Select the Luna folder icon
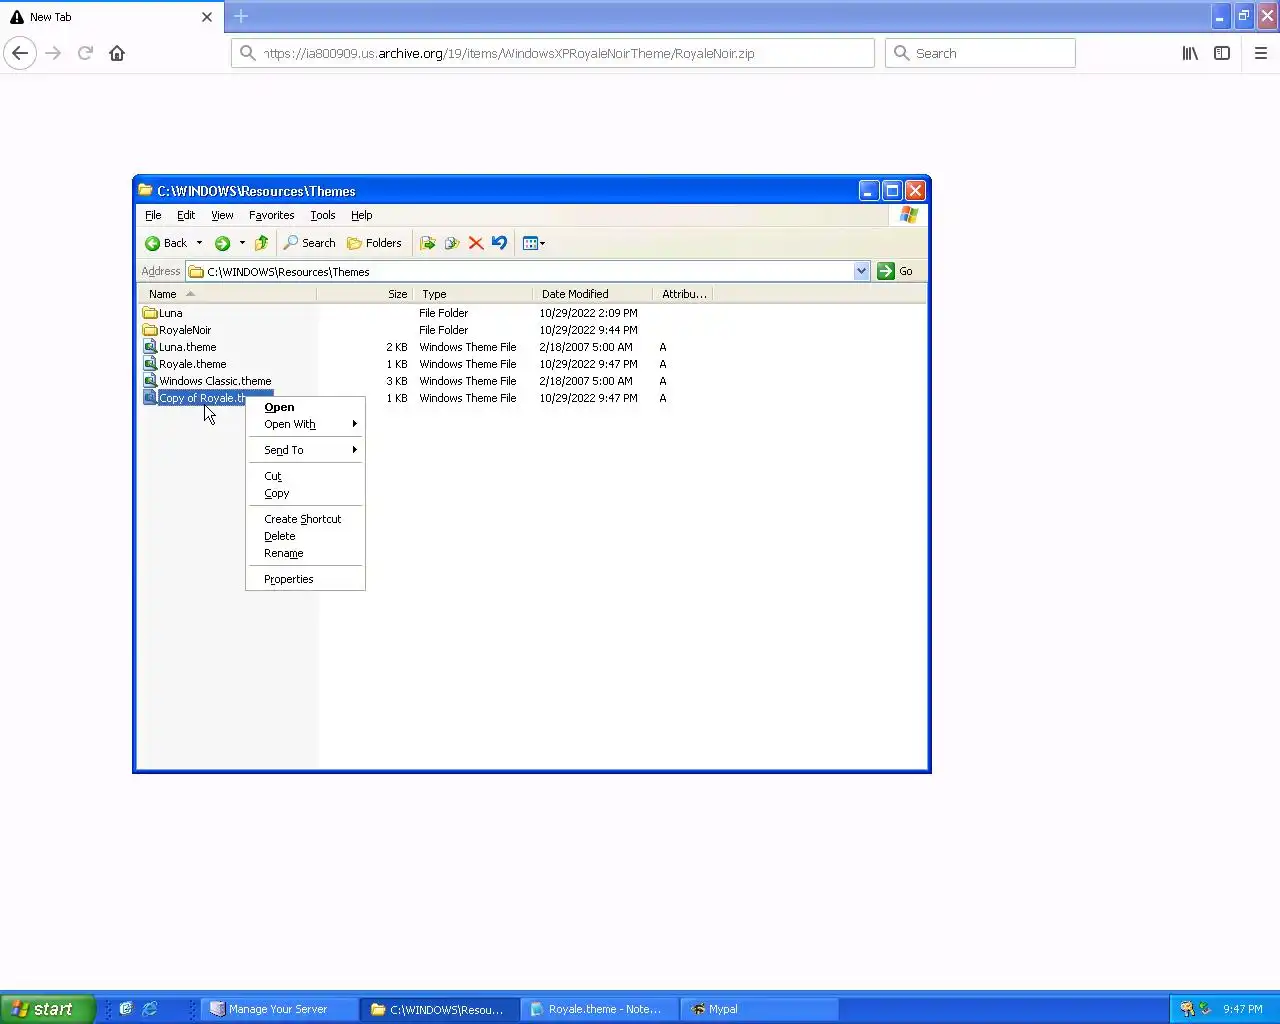Screen dimensions: 1280x1024 pyautogui.click(x=150, y=313)
